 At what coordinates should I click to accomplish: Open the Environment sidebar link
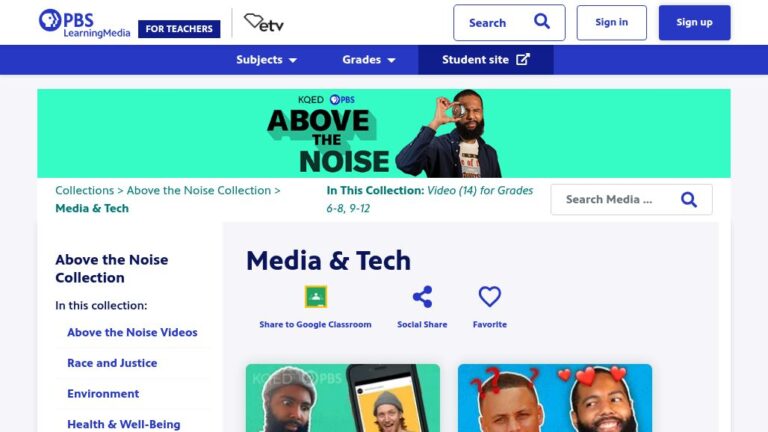(103, 394)
